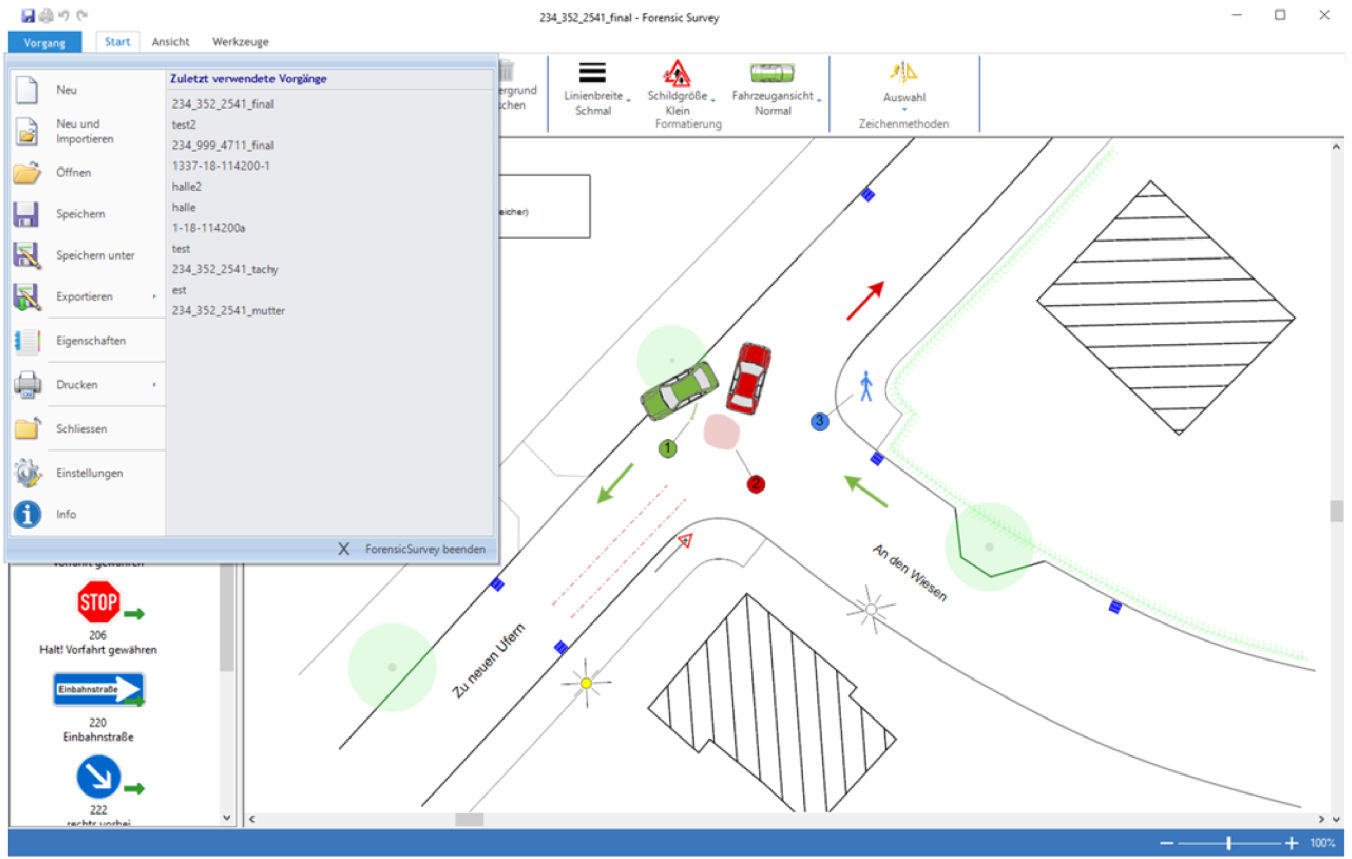Click the Neu und Importieren icon

click(27, 132)
